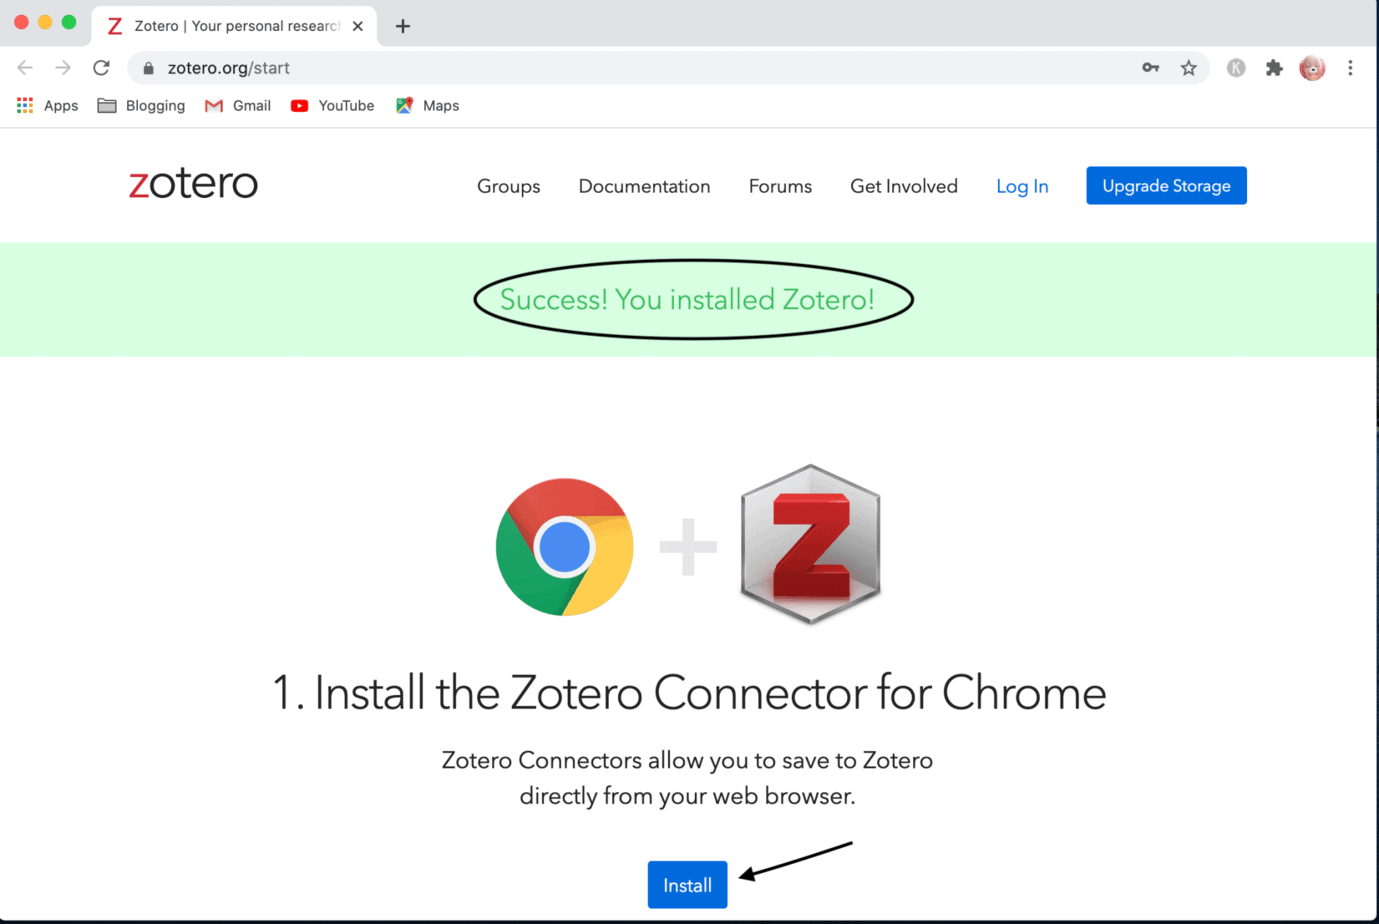
Task: Click the browser profile avatar
Action: click(1312, 67)
